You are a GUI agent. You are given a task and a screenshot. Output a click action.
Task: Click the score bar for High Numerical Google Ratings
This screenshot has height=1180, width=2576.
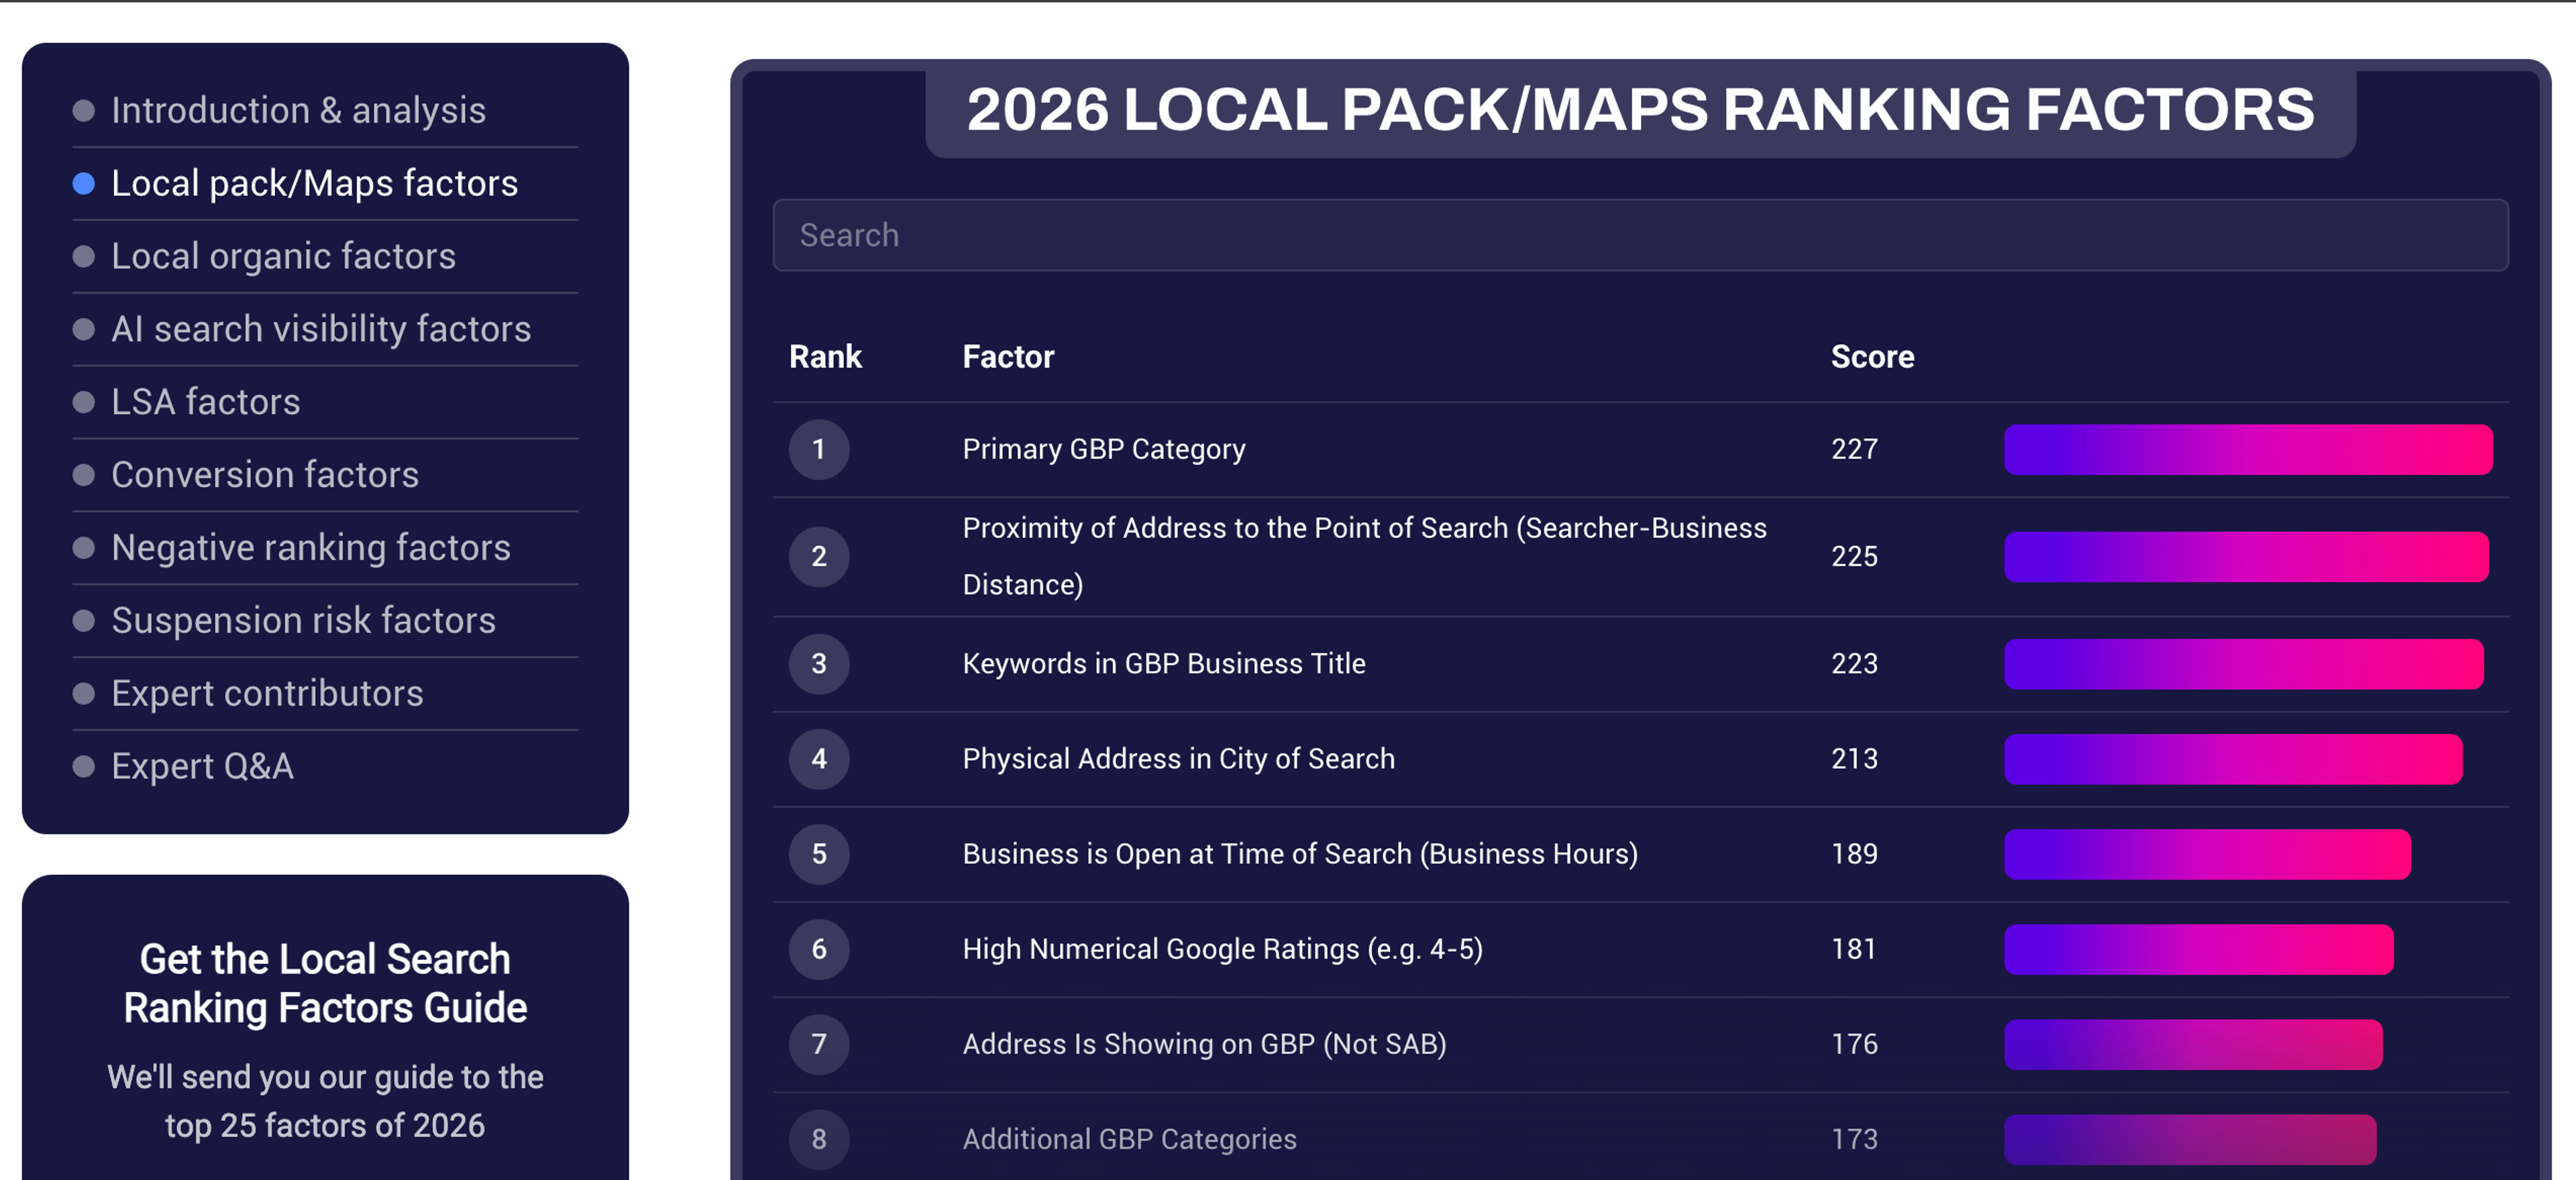tap(2198, 949)
